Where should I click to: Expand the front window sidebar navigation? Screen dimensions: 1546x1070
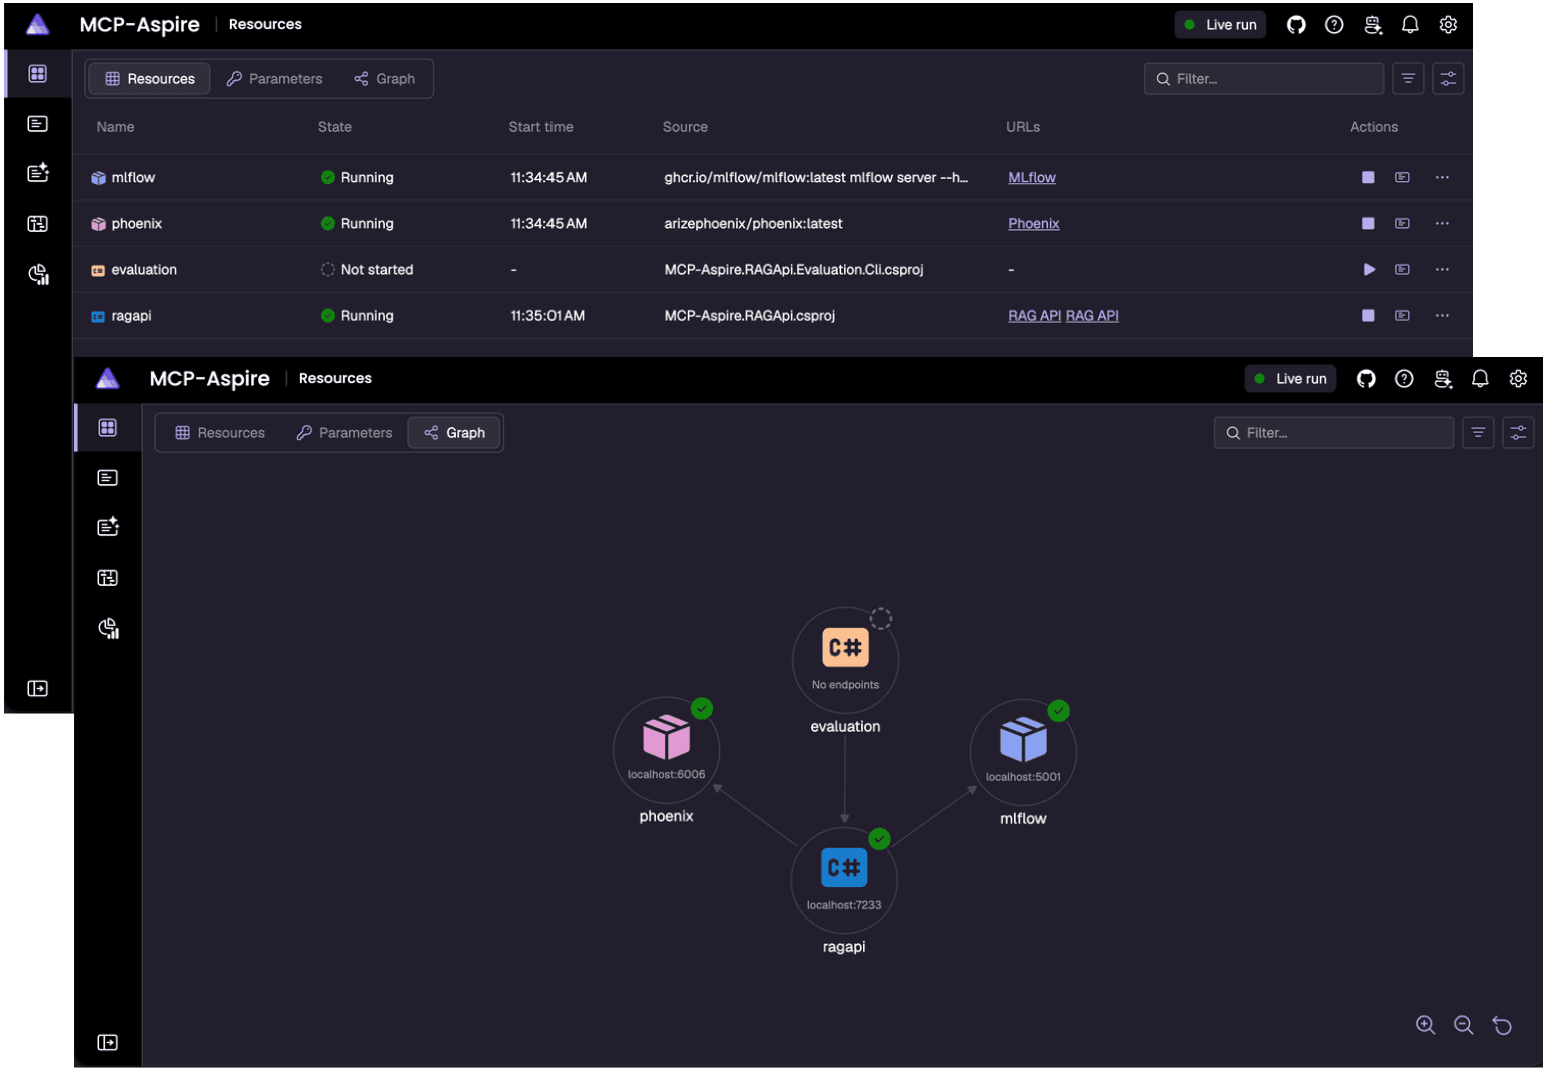108,1042
